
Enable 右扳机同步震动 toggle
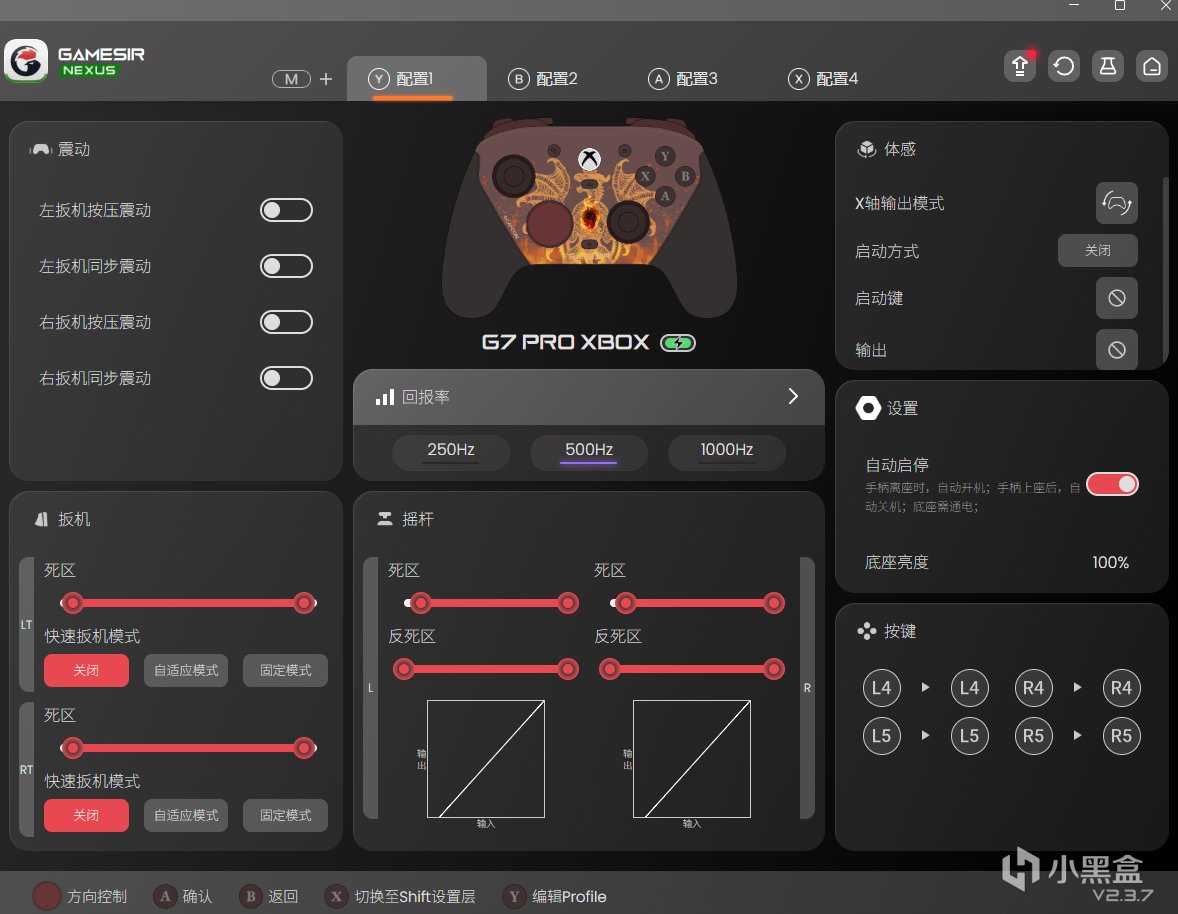286,378
